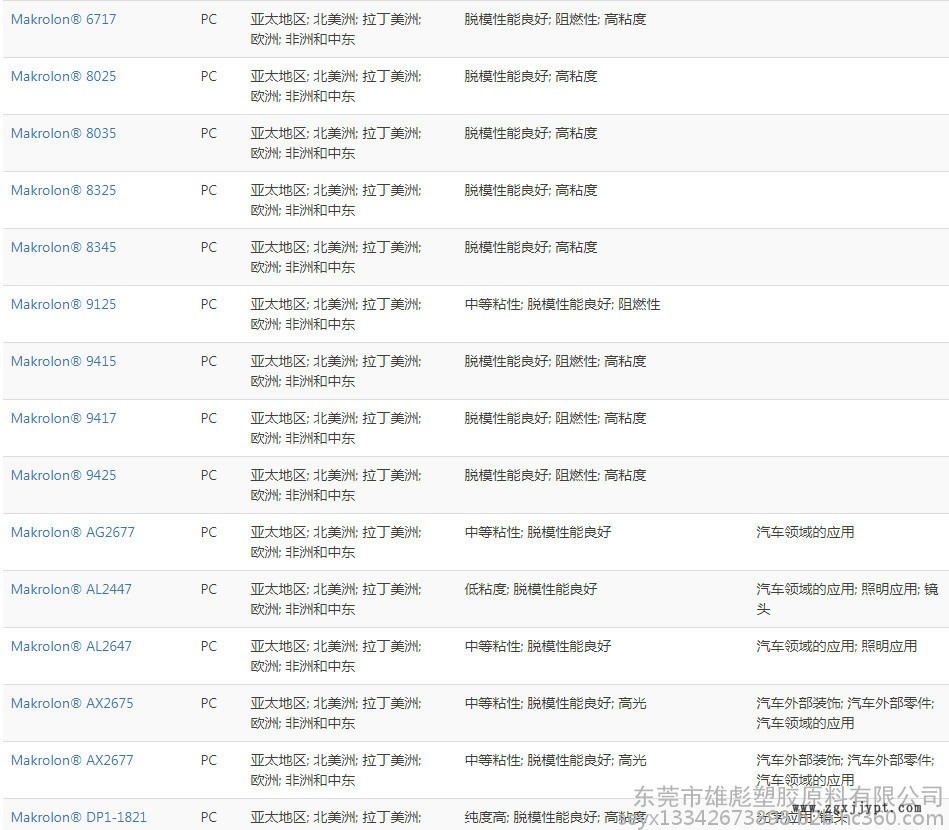Open Makrolon® 8035 product page
Viewport: 949px width, 830px height.
tap(63, 133)
